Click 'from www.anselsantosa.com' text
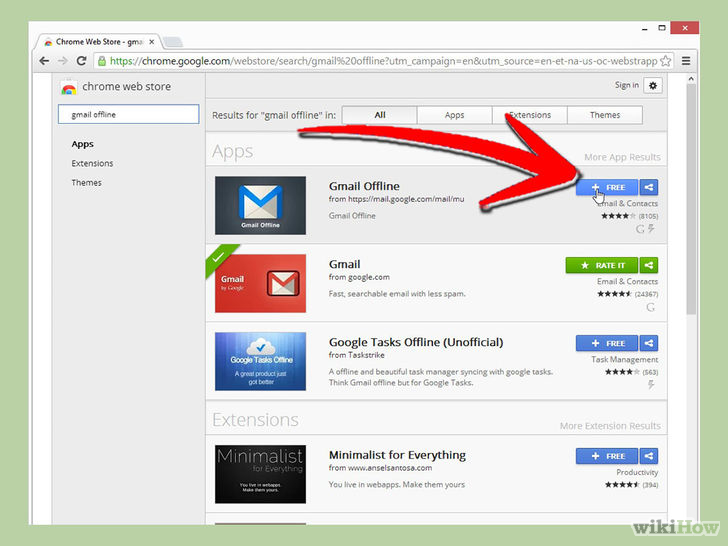Image resolution: width=728 pixels, height=546 pixels. pyautogui.click(x=380, y=468)
